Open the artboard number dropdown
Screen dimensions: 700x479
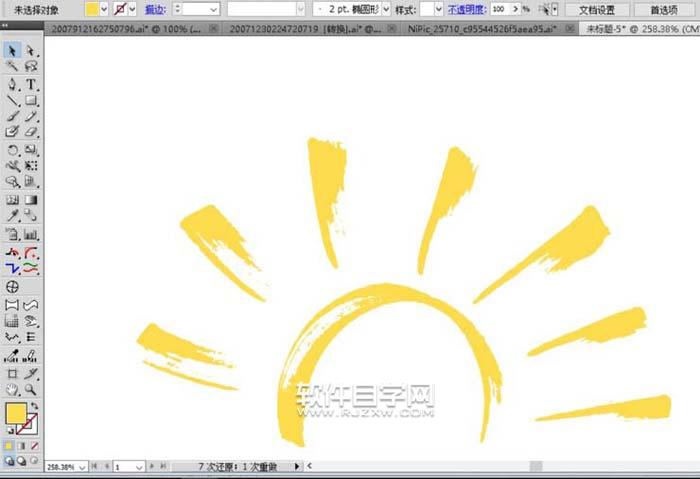139,467
